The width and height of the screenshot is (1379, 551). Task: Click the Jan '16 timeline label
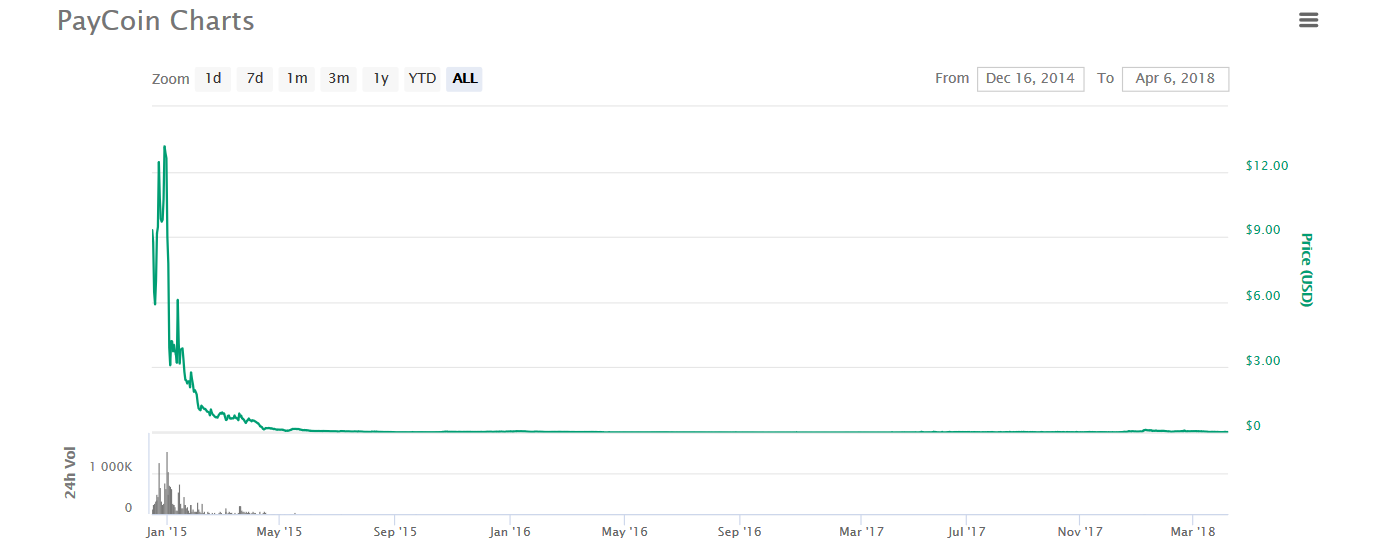(511, 532)
